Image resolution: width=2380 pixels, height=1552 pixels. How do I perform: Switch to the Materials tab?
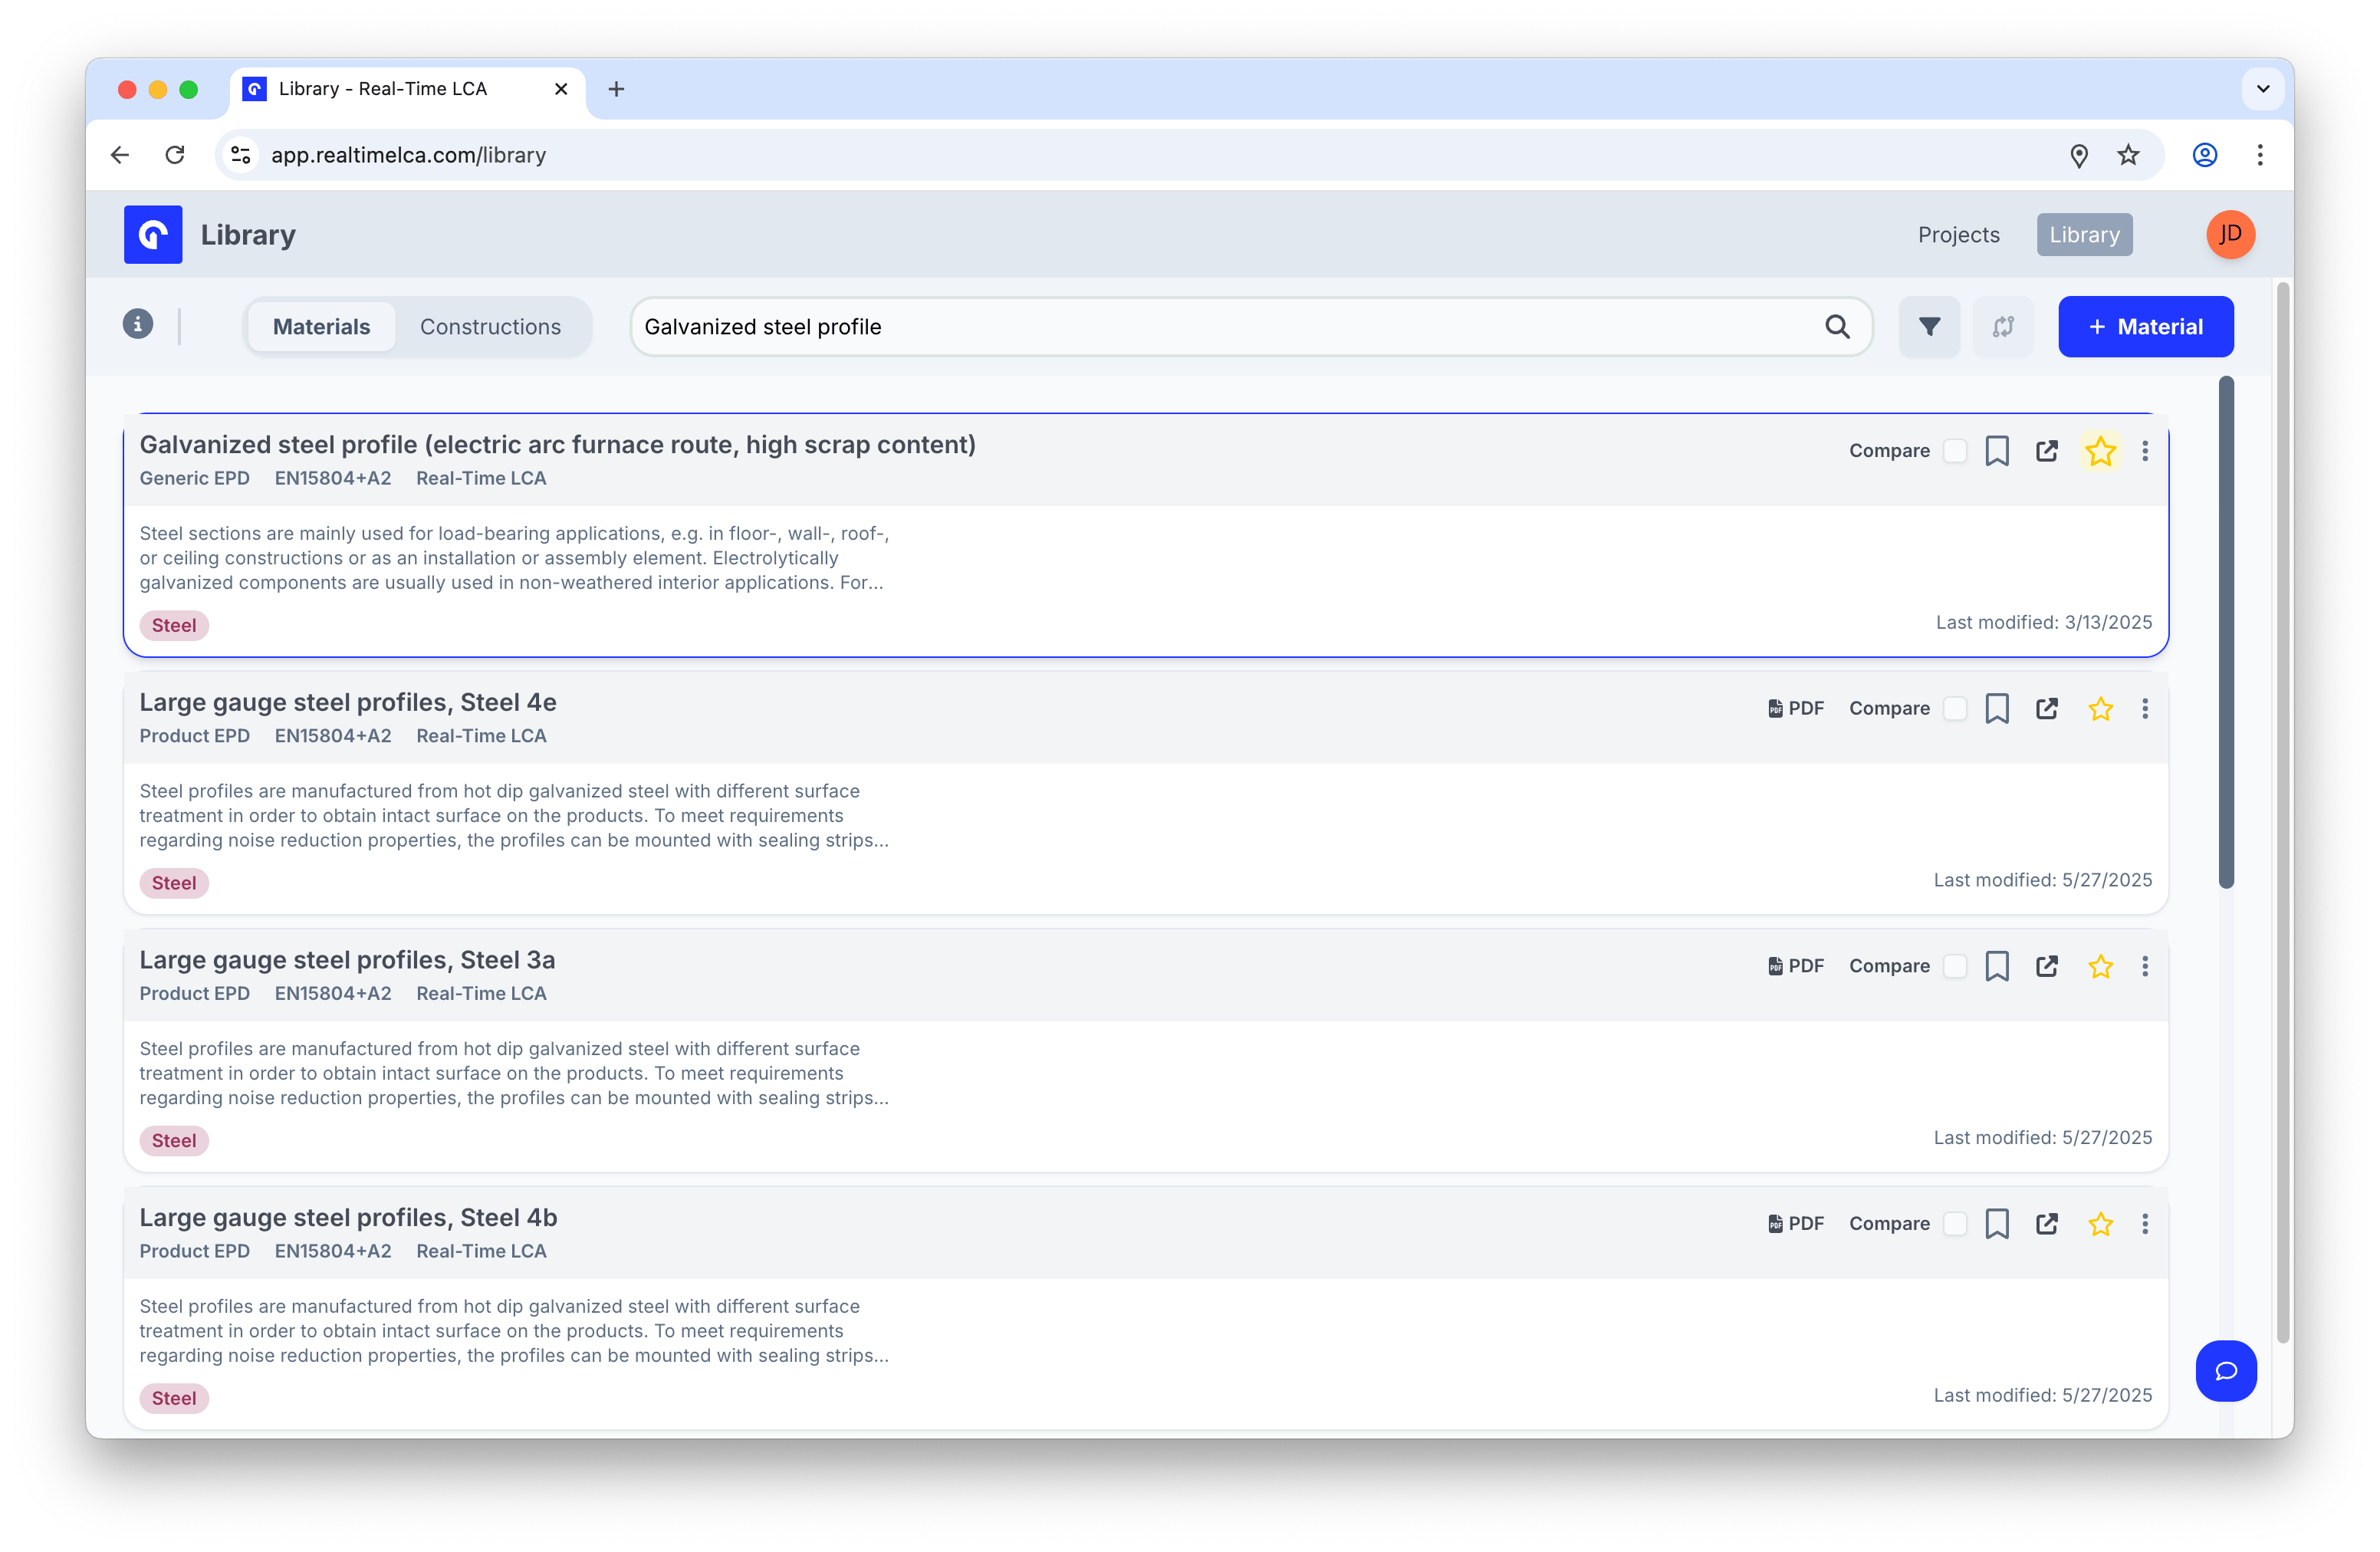pyautogui.click(x=321, y=327)
